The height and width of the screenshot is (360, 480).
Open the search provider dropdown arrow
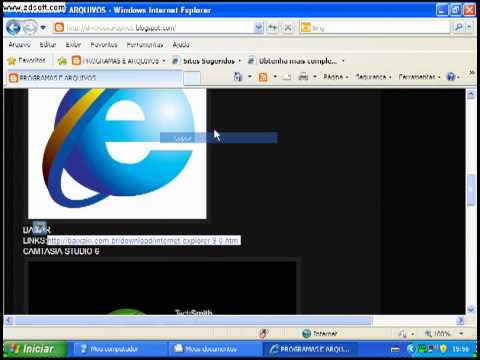469,28
